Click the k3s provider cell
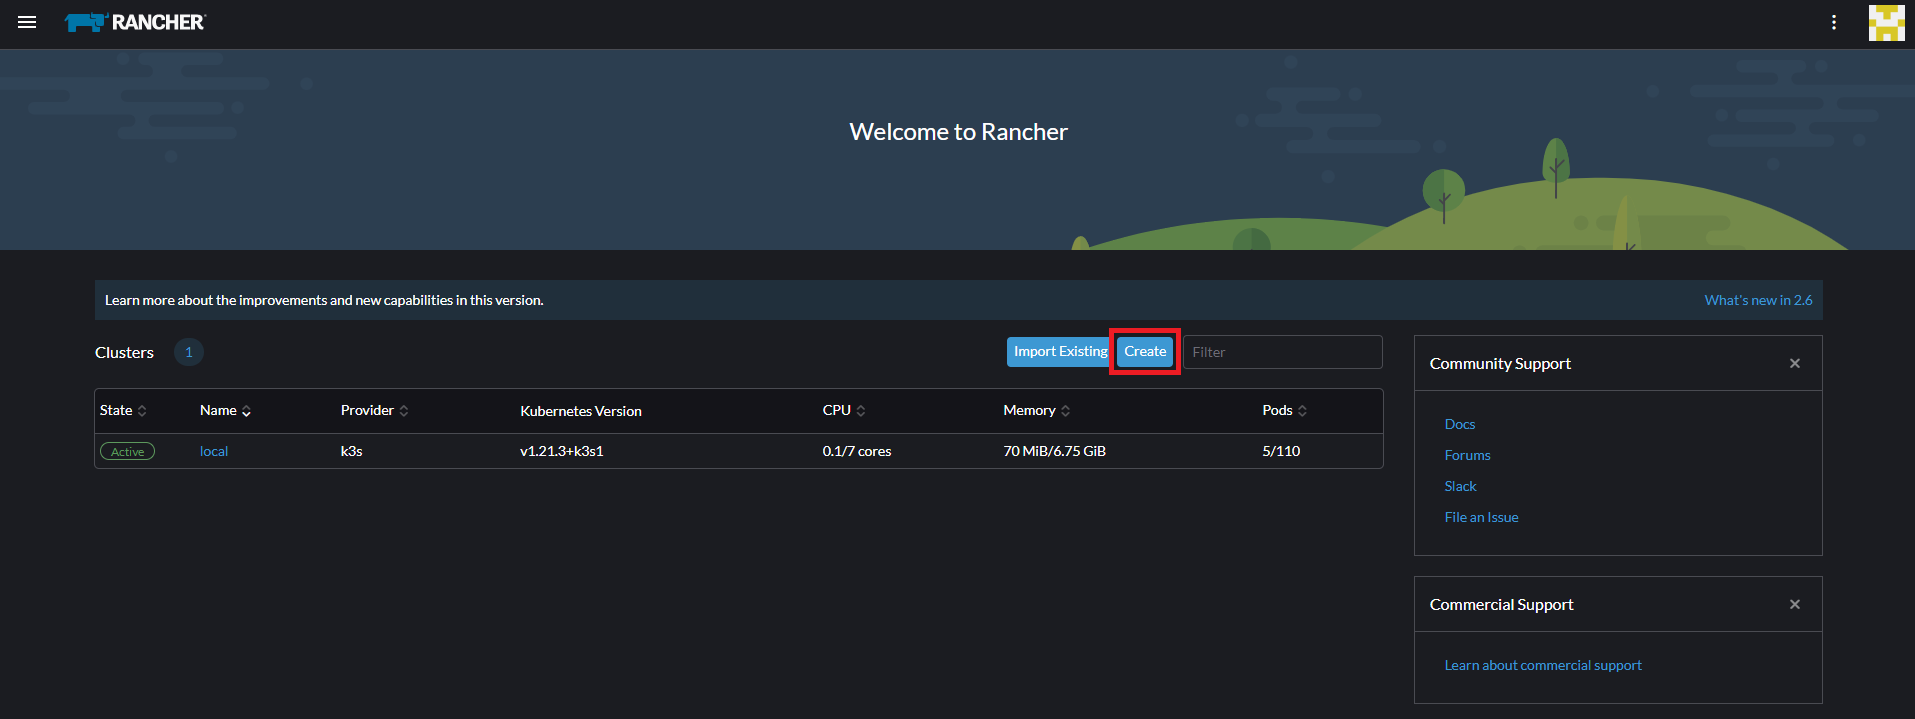The width and height of the screenshot is (1915, 719). (352, 451)
